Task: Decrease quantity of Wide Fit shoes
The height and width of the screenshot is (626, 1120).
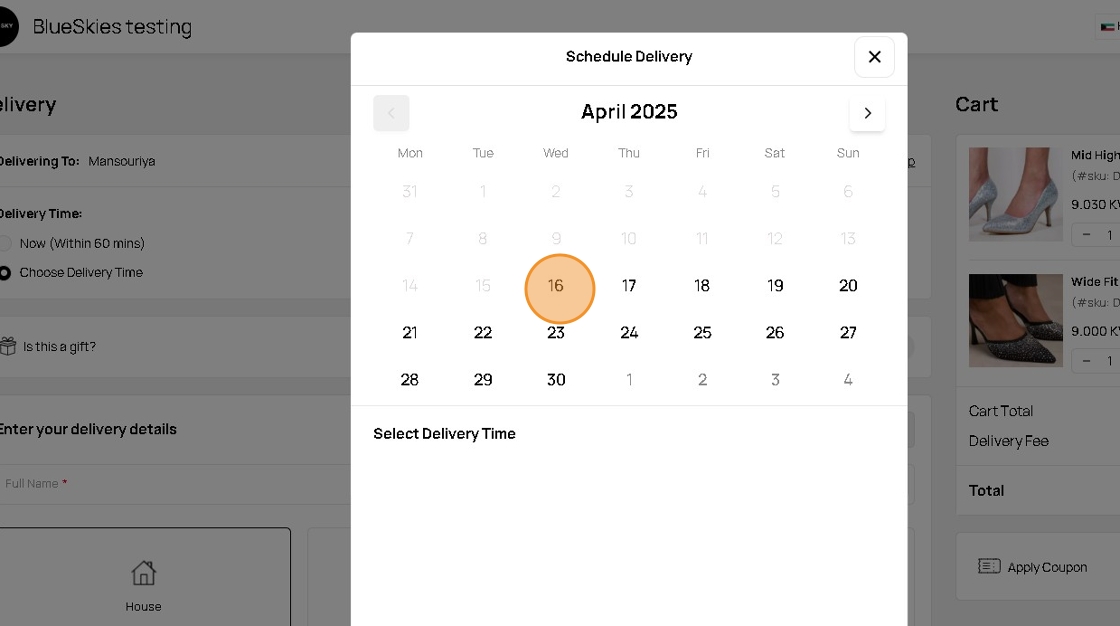Action: [1087, 360]
